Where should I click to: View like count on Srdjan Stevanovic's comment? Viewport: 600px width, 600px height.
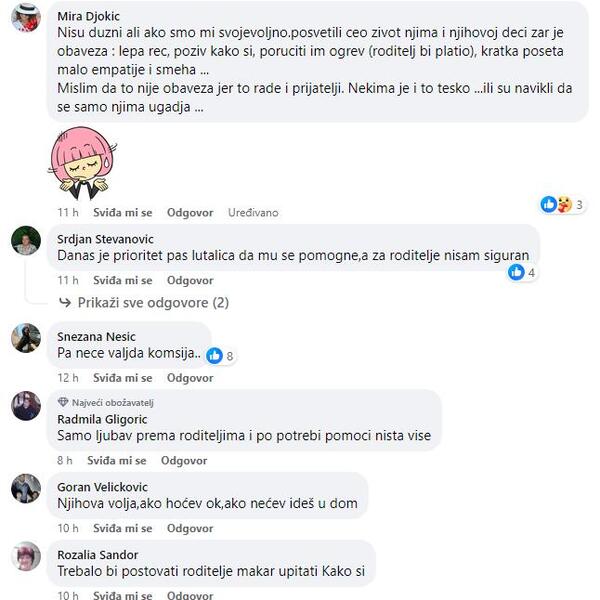[x=522, y=272]
